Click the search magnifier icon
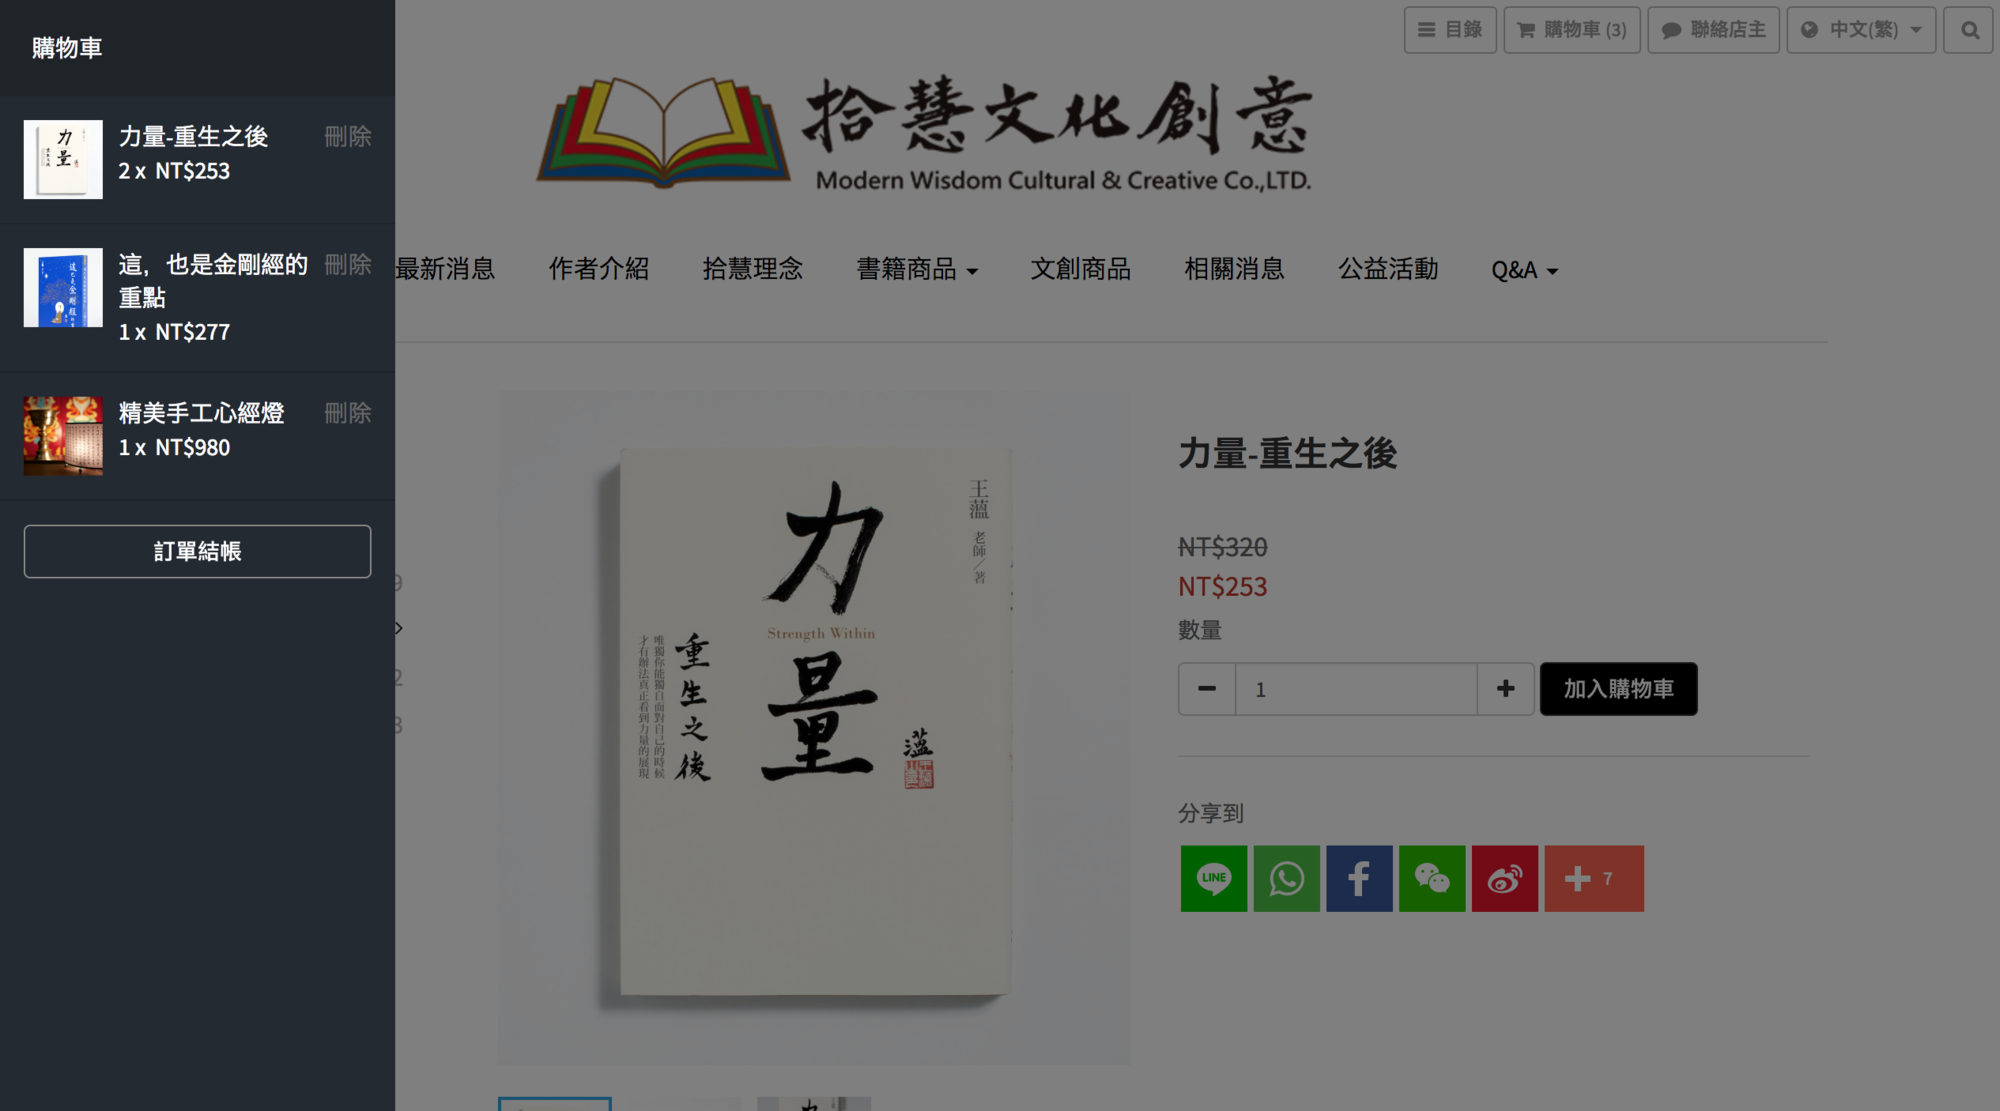The width and height of the screenshot is (2000, 1111). tap(1969, 30)
